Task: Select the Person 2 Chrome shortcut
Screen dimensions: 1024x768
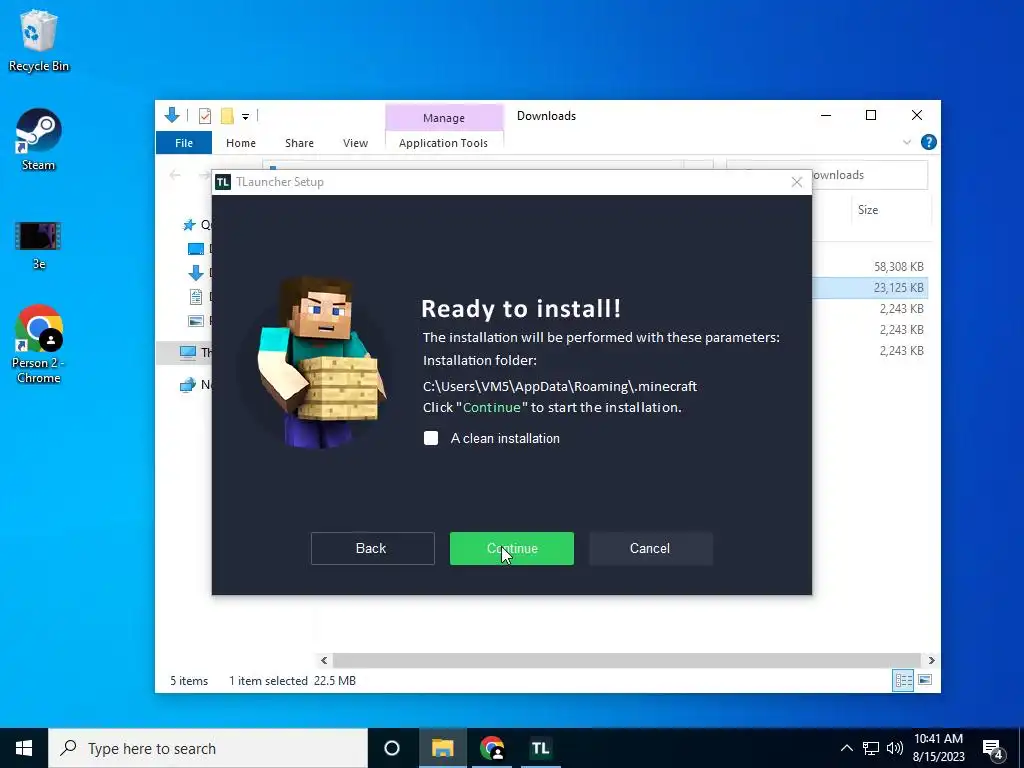Action: [x=39, y=344]
